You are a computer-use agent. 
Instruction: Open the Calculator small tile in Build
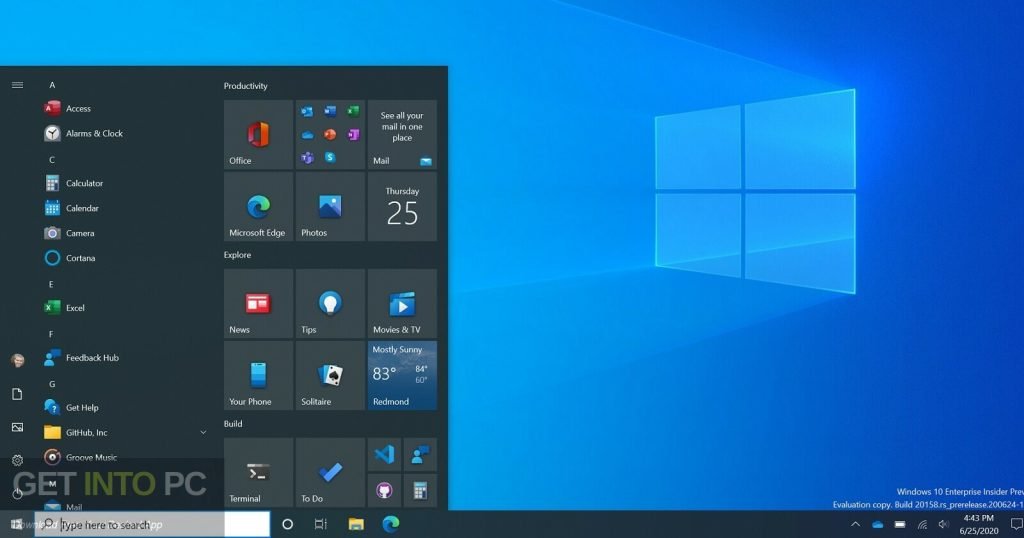(420, 490)
